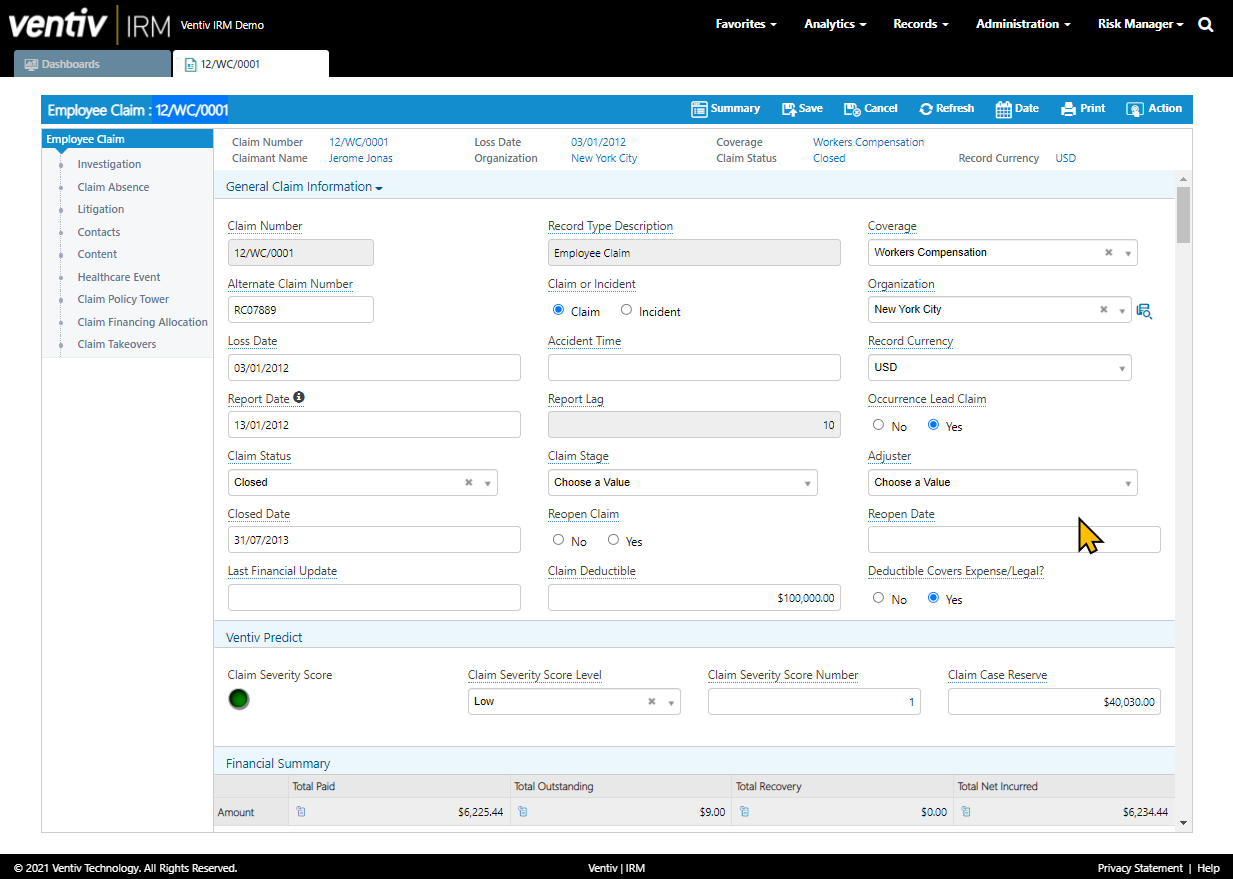Click the Organization lookup search icon
The width and height of the screenshot is (1233, 879).
(1145, 311)
